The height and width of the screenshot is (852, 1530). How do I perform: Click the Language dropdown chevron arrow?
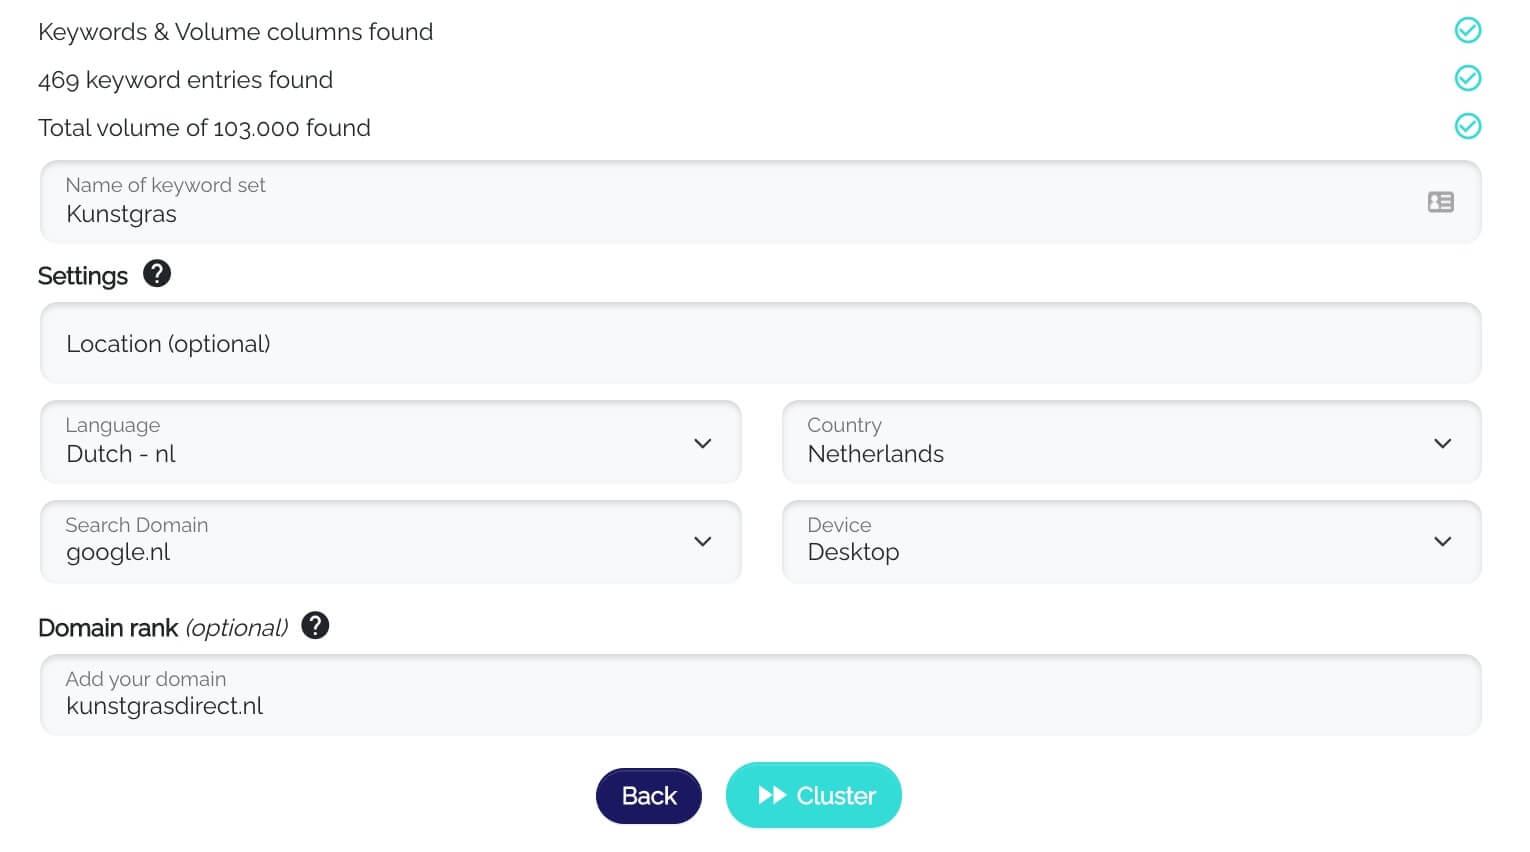coord(703,443)
